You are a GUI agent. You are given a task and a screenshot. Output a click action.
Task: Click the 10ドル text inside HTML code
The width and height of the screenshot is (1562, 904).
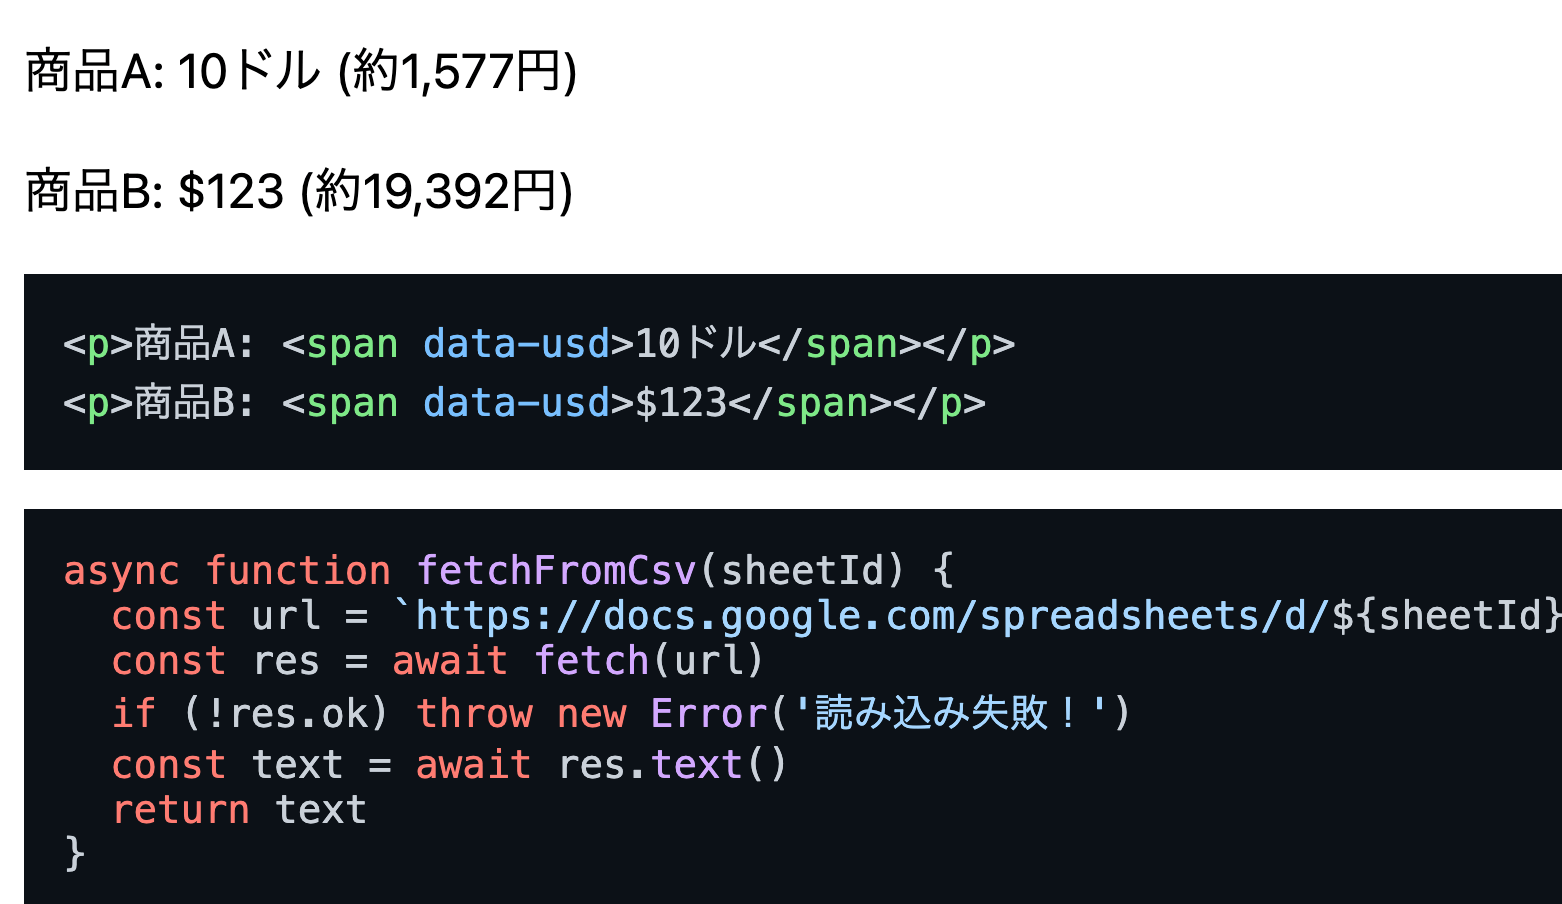coord(696,344)
